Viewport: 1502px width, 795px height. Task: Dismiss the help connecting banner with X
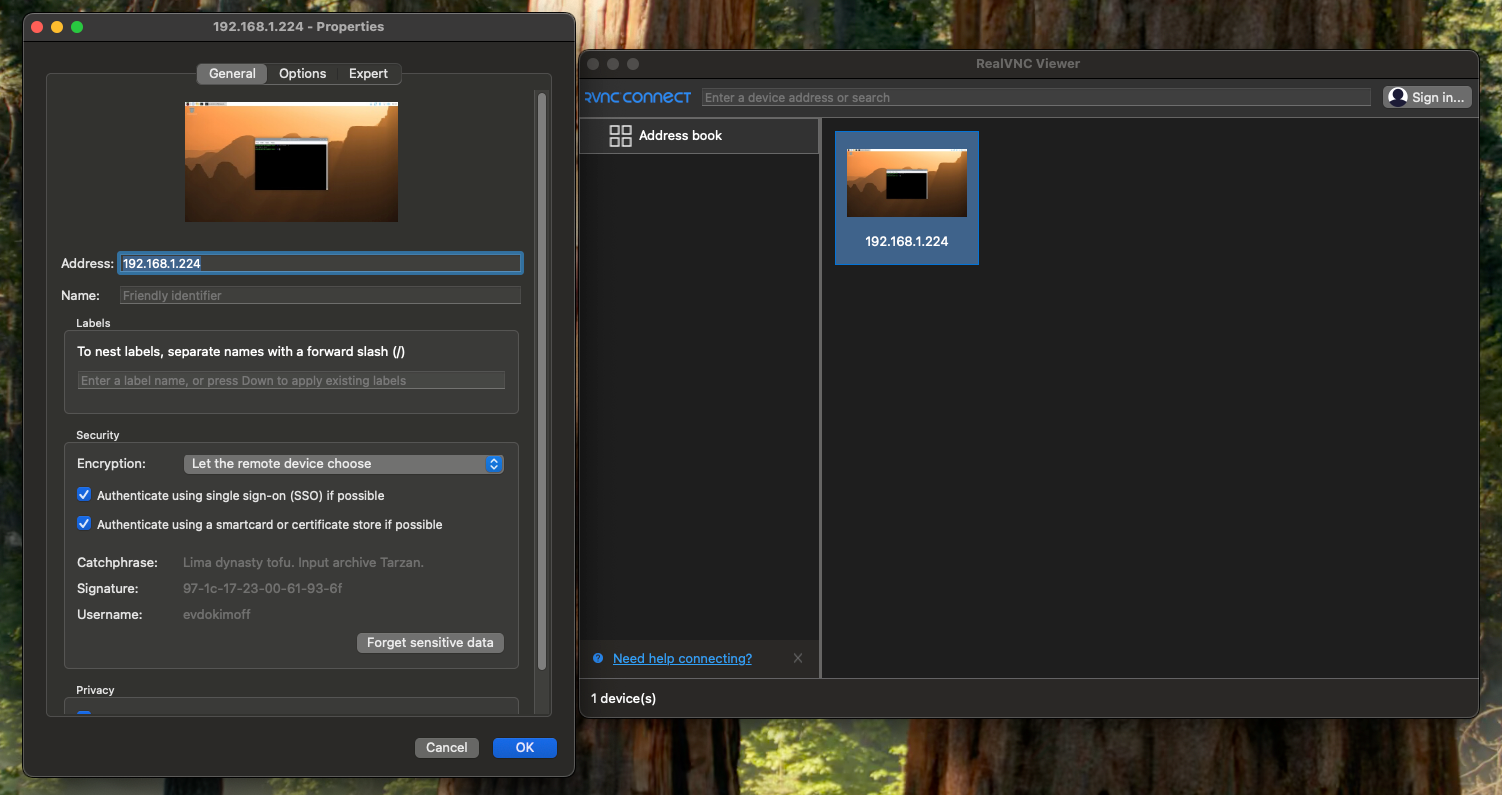coord(797,658)
